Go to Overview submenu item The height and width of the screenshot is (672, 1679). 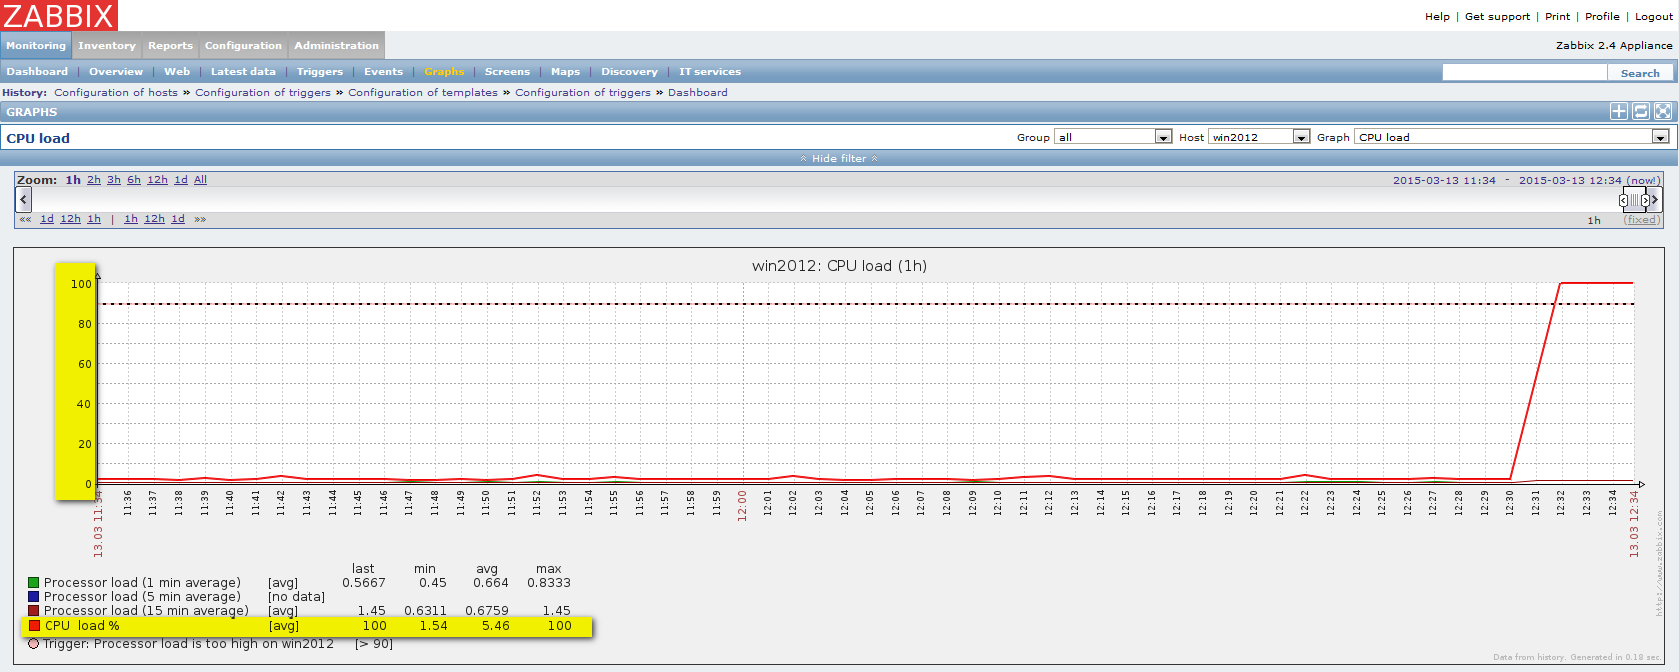point(116,72)
